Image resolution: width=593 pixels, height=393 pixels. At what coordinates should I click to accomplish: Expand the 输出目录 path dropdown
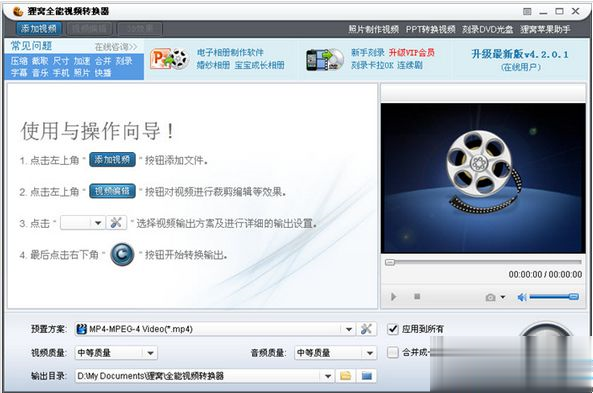(x=328, y=376)
